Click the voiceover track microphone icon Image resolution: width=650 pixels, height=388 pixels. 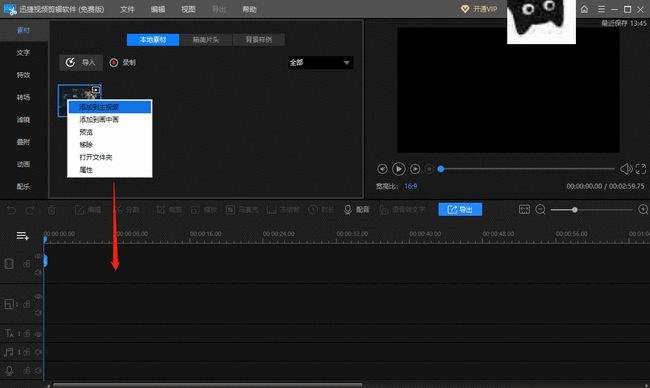pos(9,371)
